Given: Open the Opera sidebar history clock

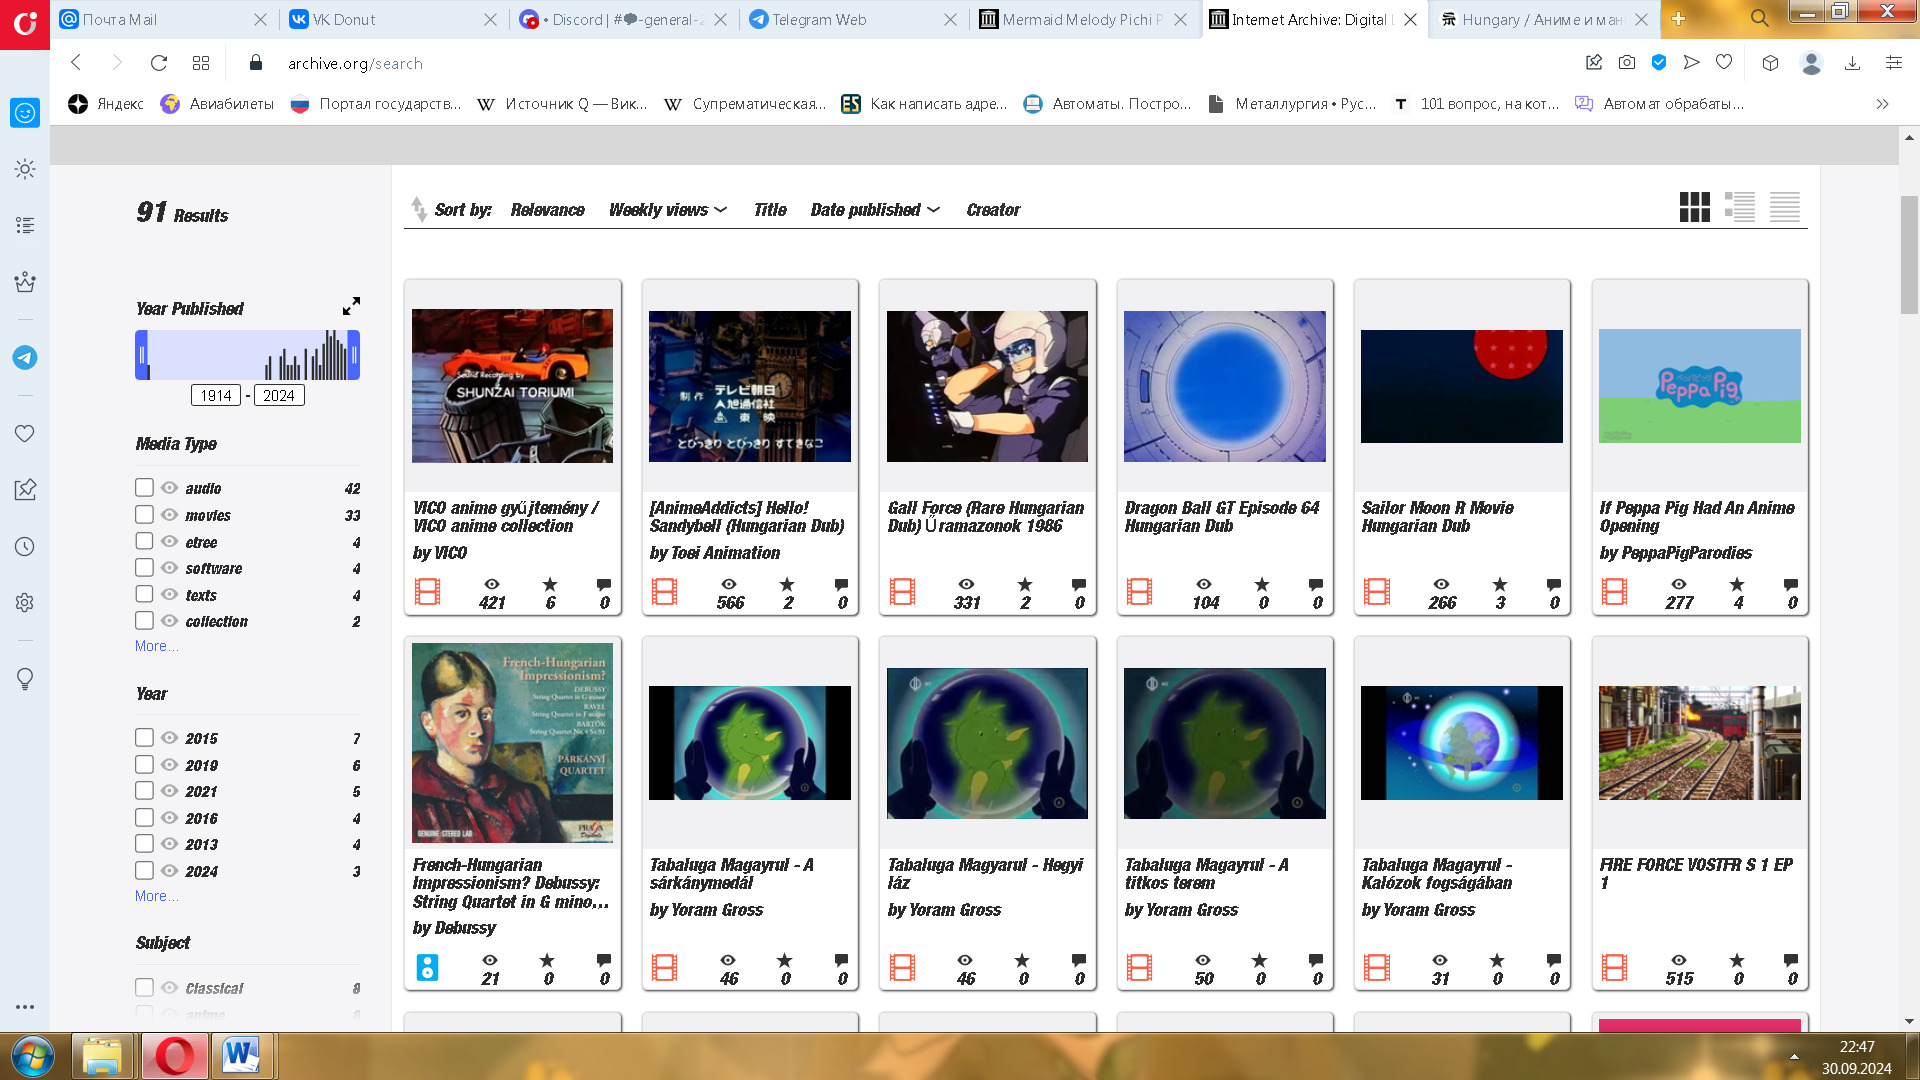Looking at the screenshot, I should pyautogui.click(x=25, y=547).
